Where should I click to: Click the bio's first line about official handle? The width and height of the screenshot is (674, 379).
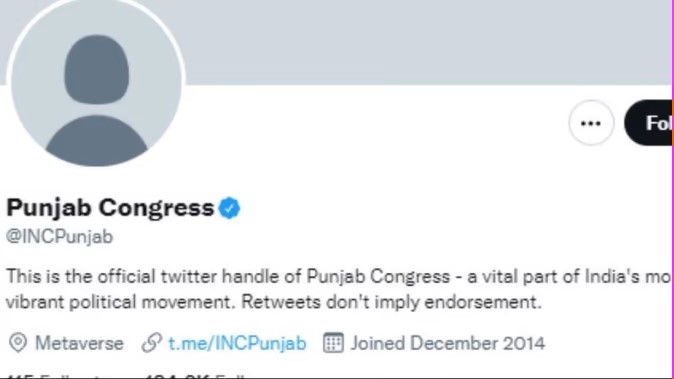point(339,276)
